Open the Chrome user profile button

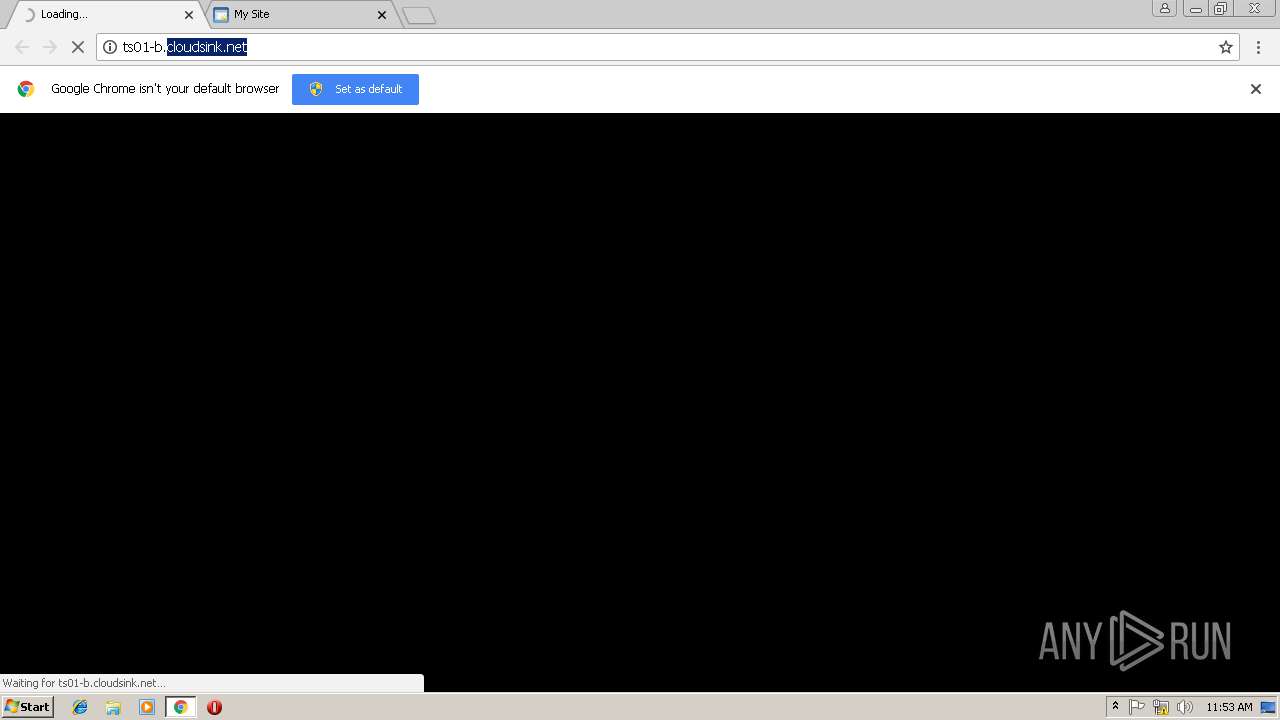click(1165, 8)
